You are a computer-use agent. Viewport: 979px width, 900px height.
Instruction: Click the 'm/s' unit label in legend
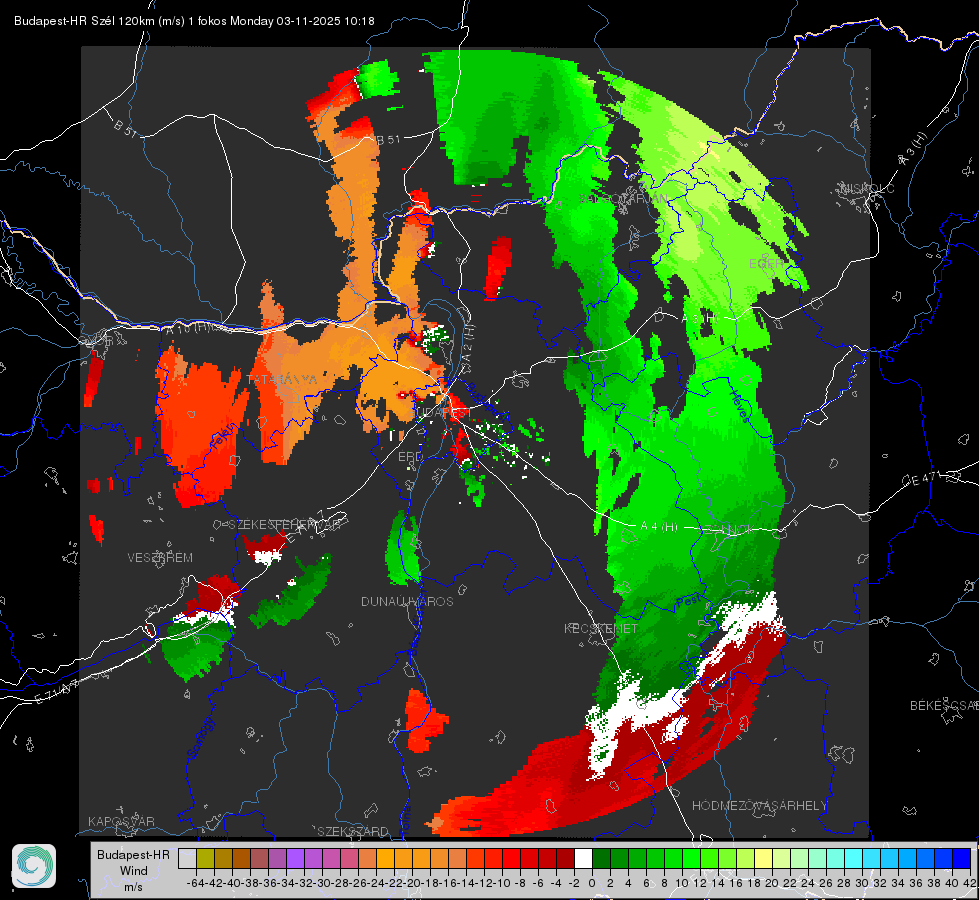(133, 887)
